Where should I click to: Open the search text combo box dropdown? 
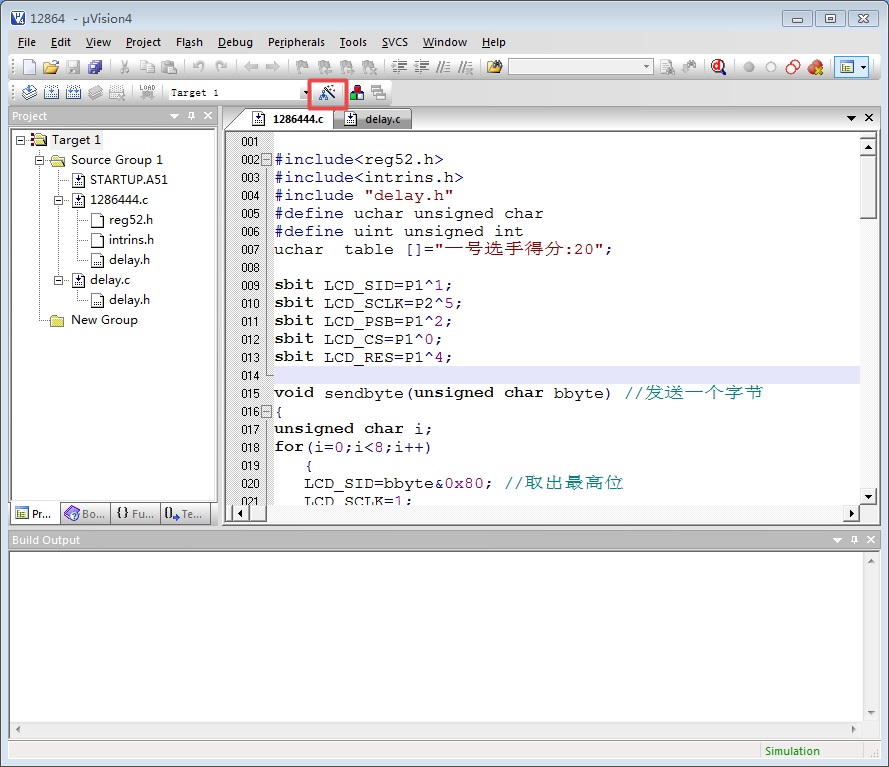(646, 67)
